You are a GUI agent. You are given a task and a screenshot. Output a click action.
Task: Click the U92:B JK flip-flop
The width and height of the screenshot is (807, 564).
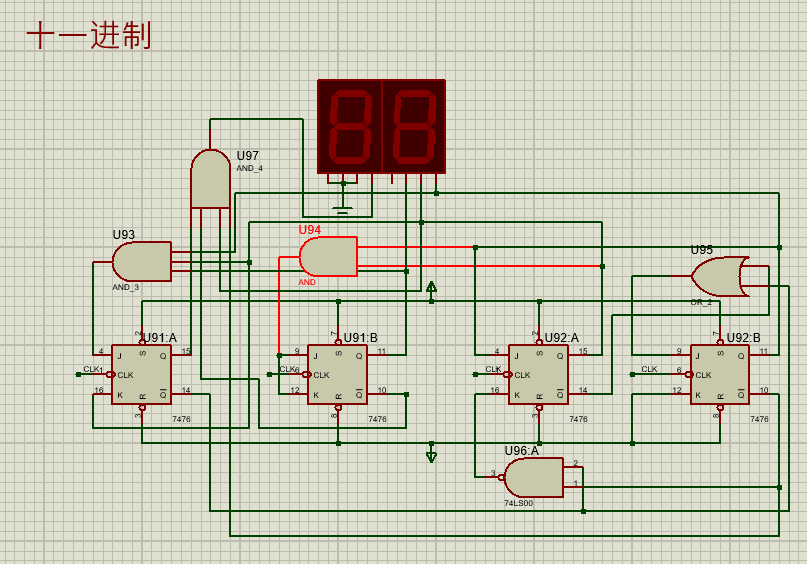click(x=720, y=374)
